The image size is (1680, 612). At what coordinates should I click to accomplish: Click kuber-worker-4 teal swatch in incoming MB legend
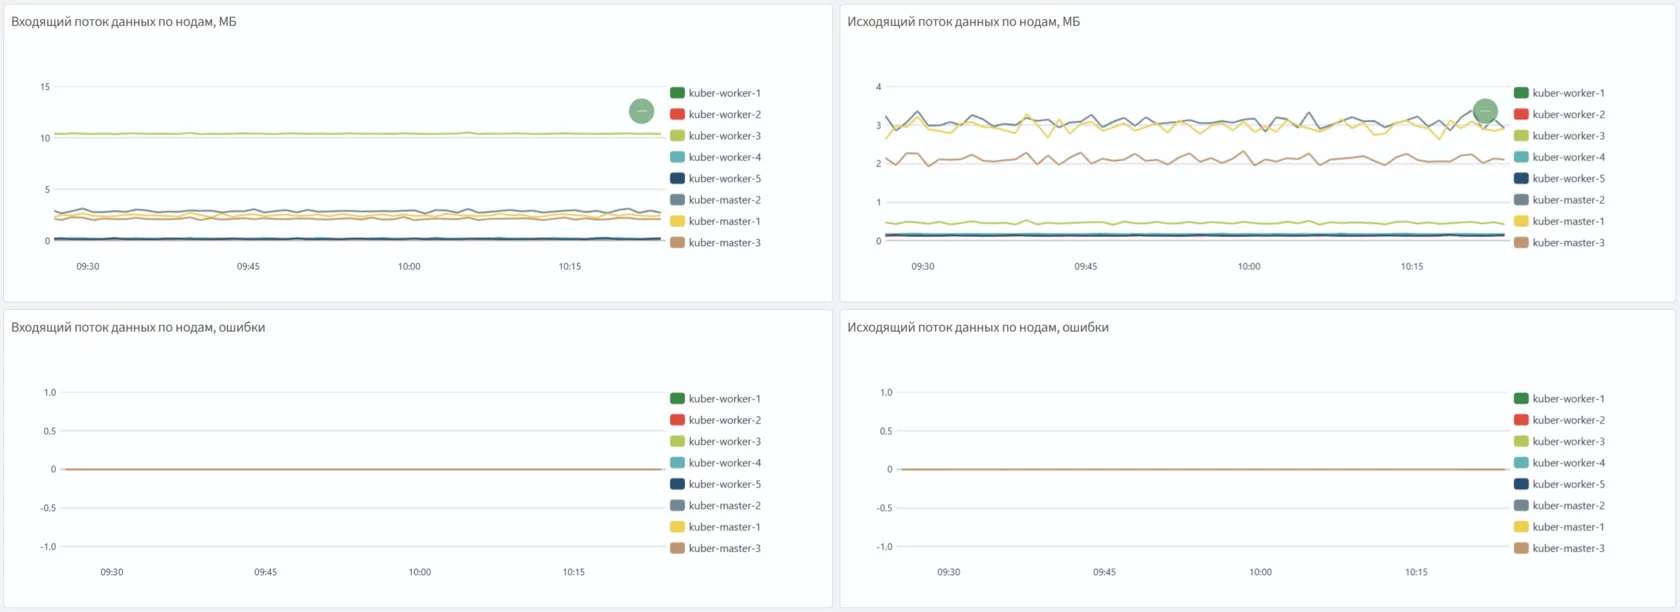pyautogui.click(x=677, y=157)
